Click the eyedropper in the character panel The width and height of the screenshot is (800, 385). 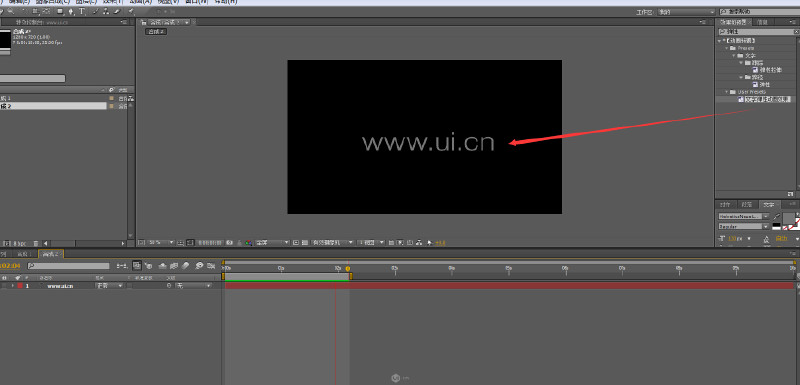point(777,217)
